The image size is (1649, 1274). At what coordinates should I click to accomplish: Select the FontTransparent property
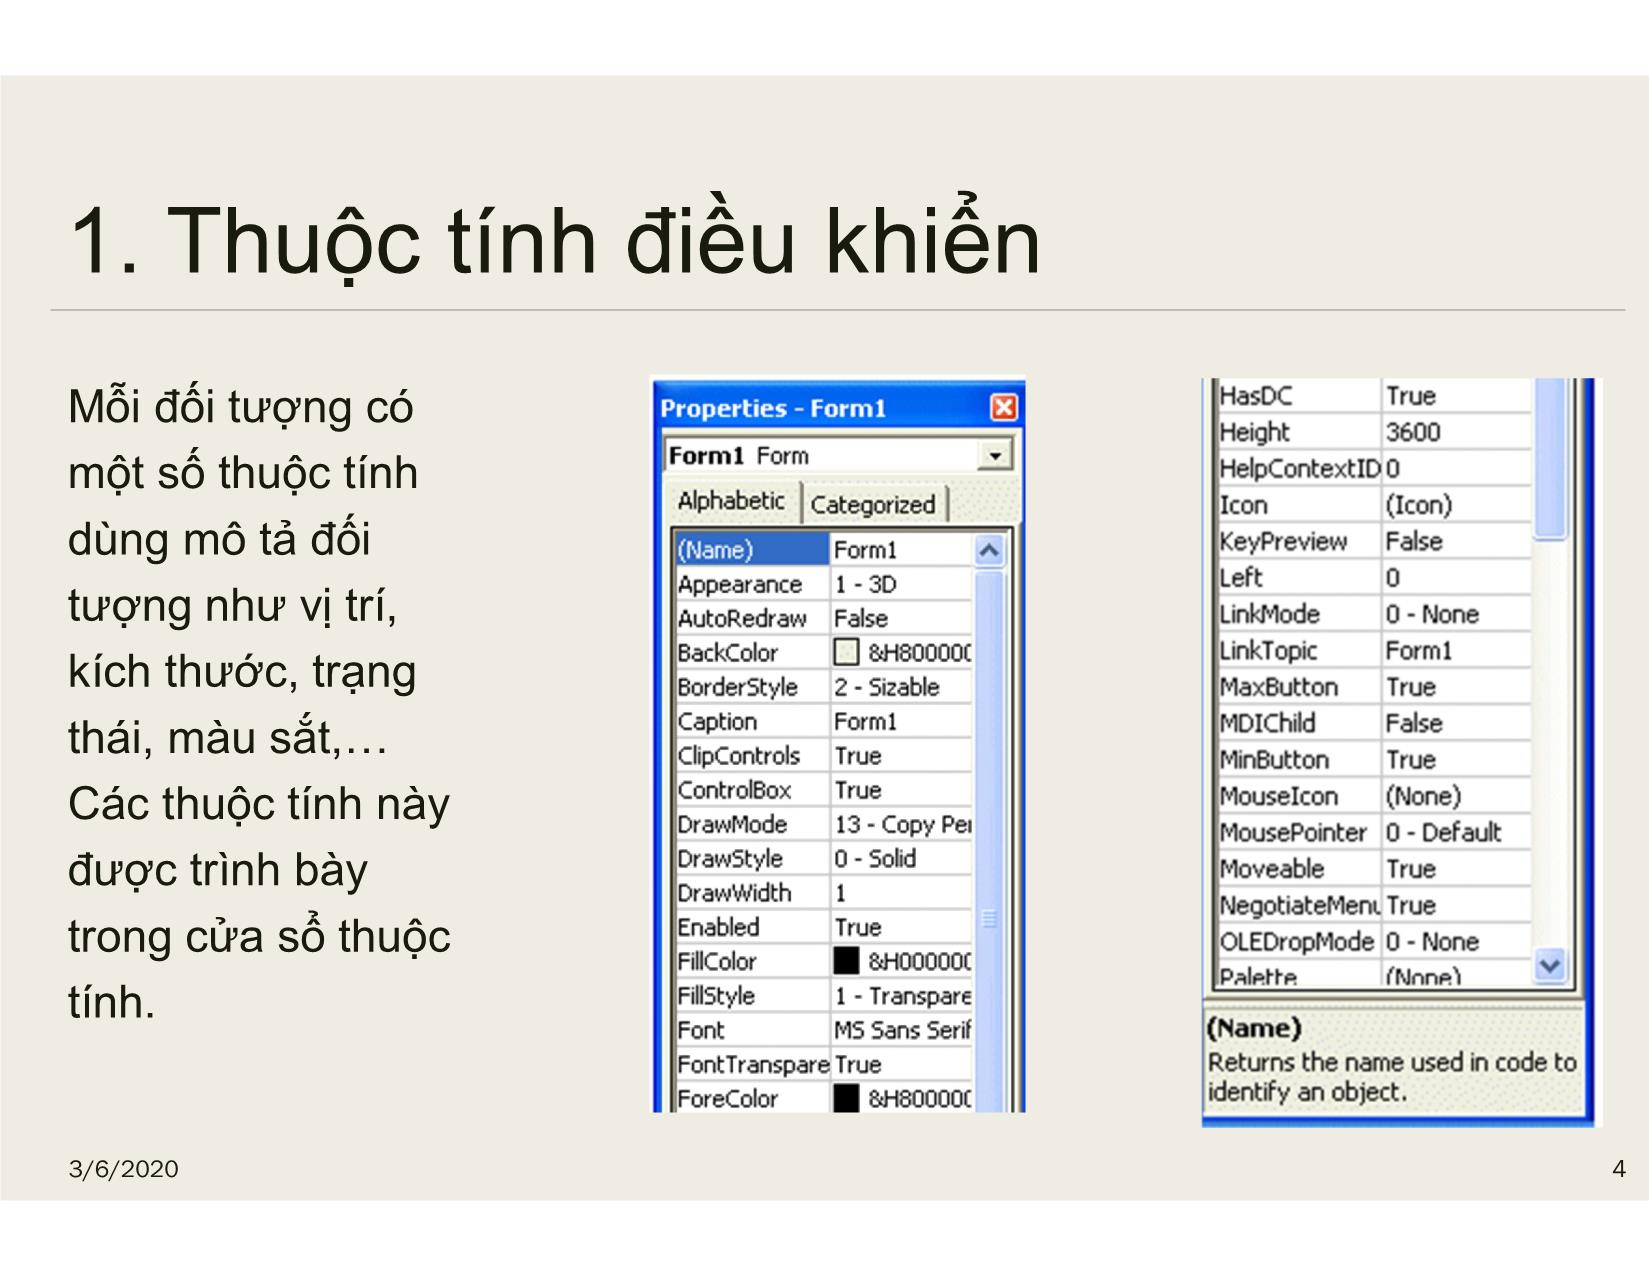[752, 1064]
